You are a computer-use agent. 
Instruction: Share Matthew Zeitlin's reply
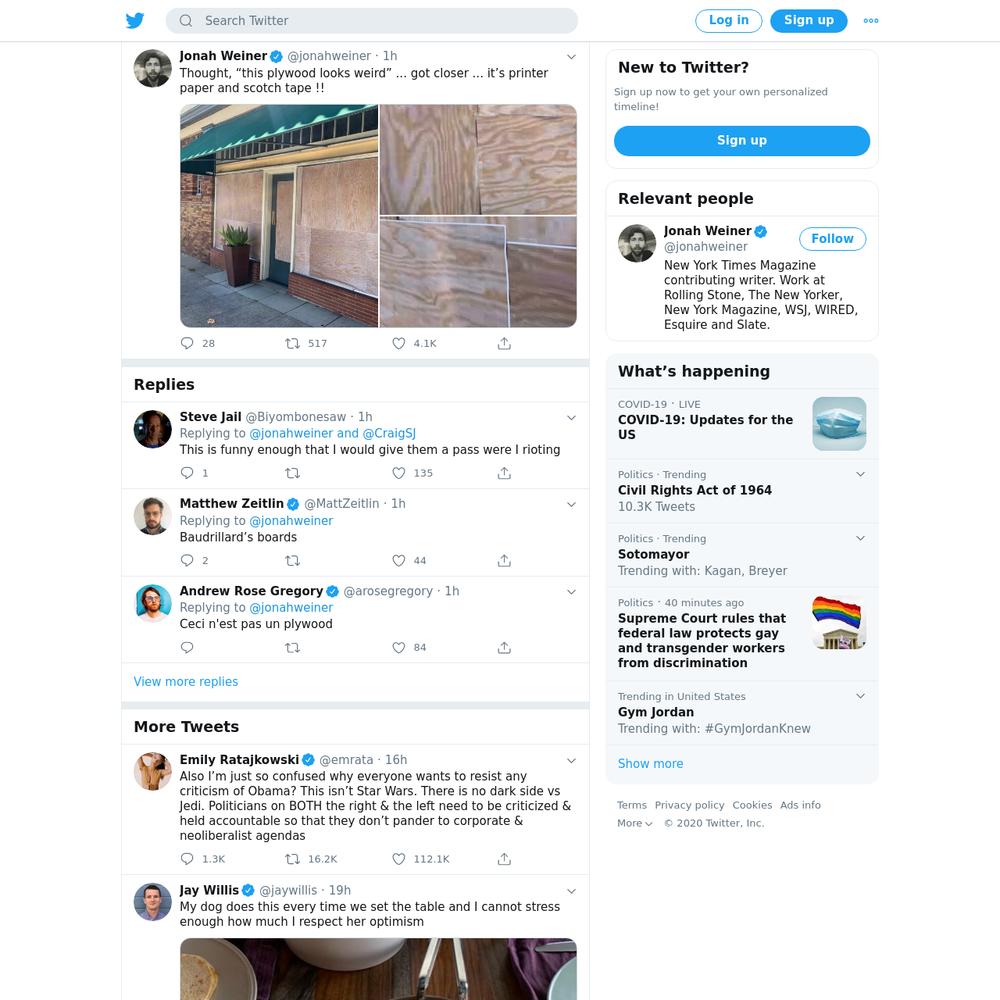[504, 561]
